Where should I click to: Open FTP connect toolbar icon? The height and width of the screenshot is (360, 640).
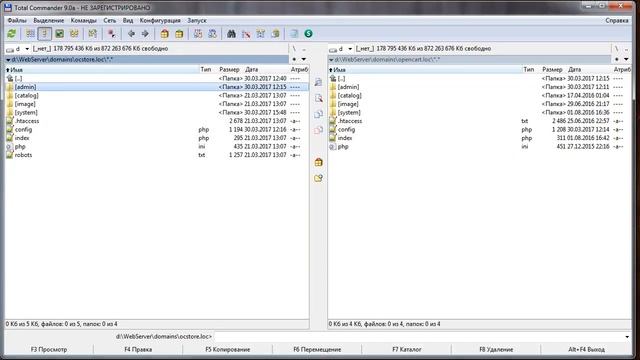198,34
